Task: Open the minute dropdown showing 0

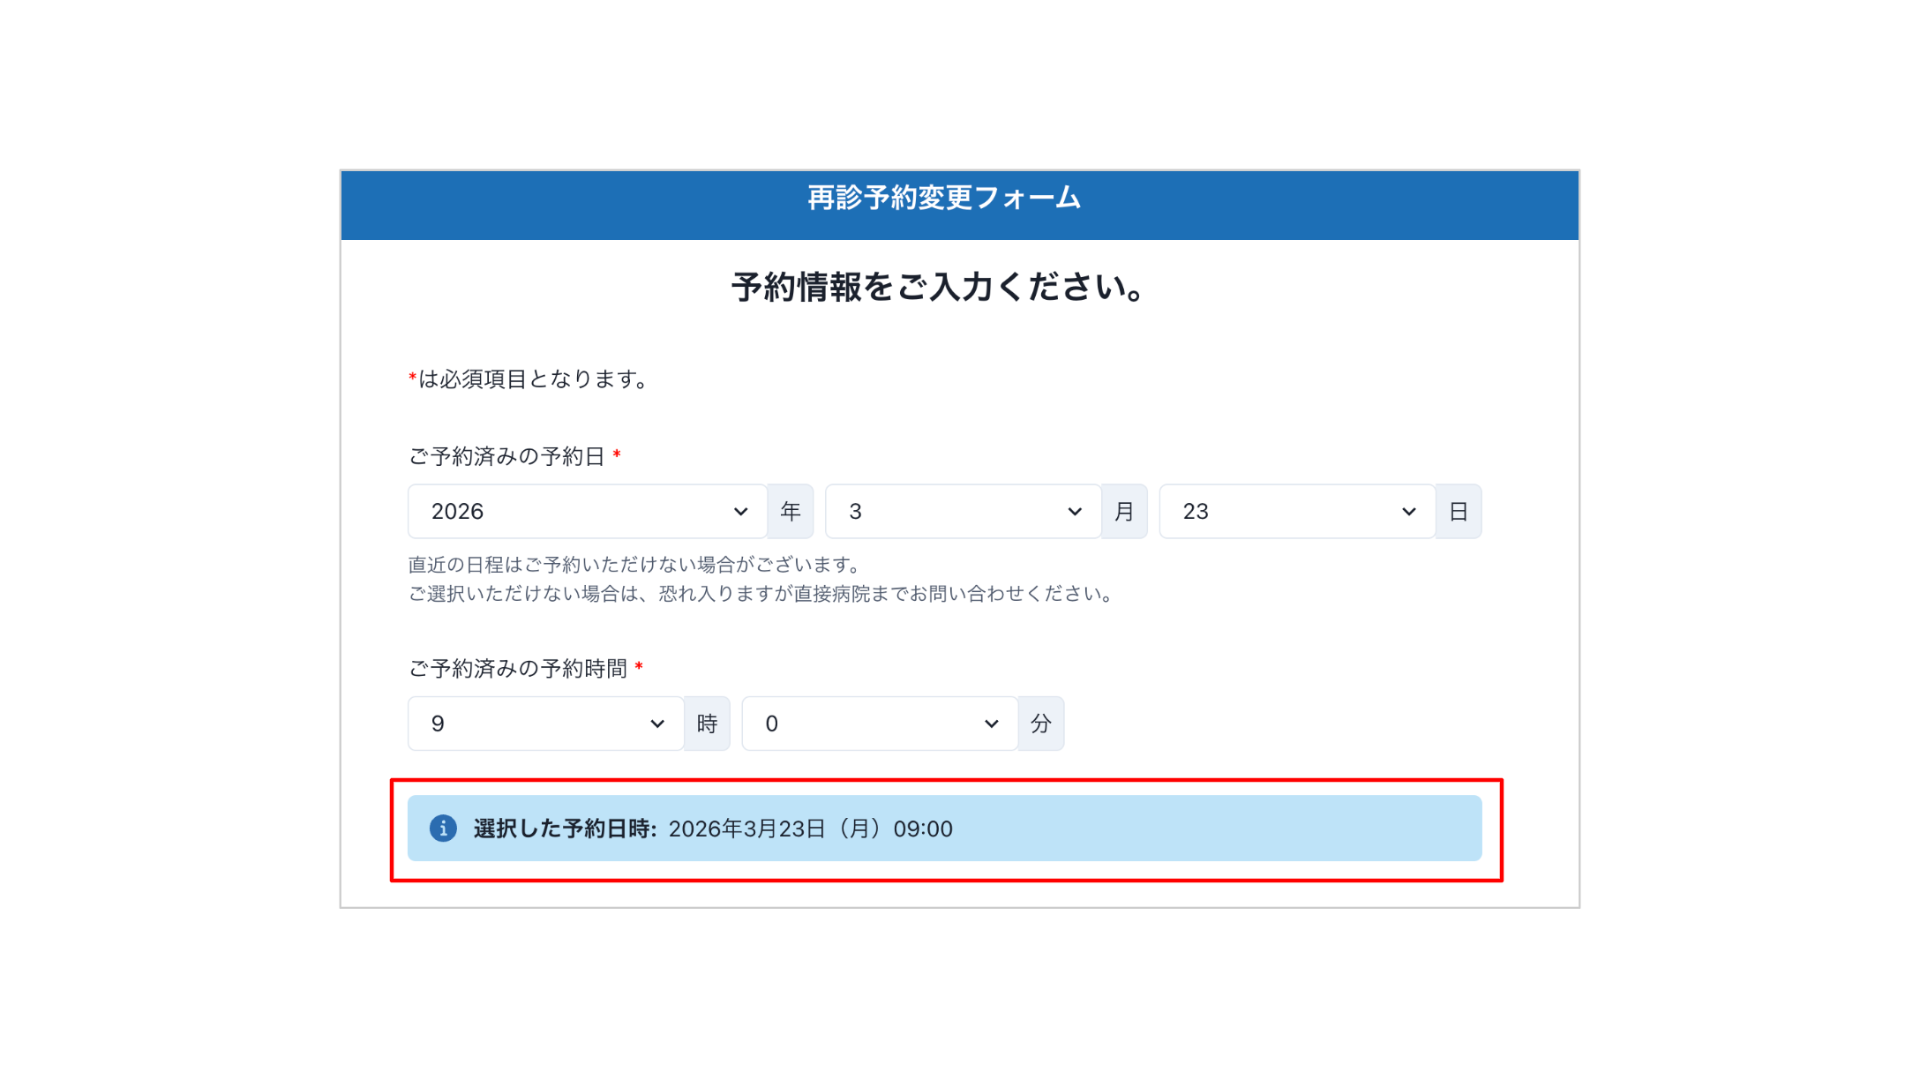Action: 860,723
